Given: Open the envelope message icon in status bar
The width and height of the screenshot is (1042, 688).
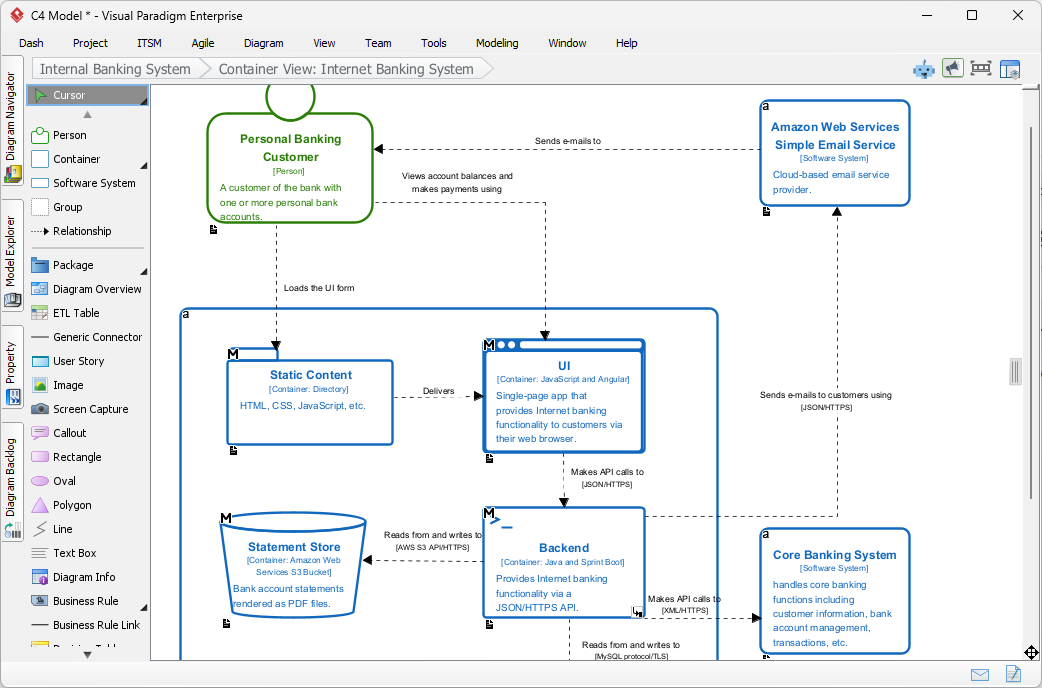Looking at the screenshot, I should (980, 675).
